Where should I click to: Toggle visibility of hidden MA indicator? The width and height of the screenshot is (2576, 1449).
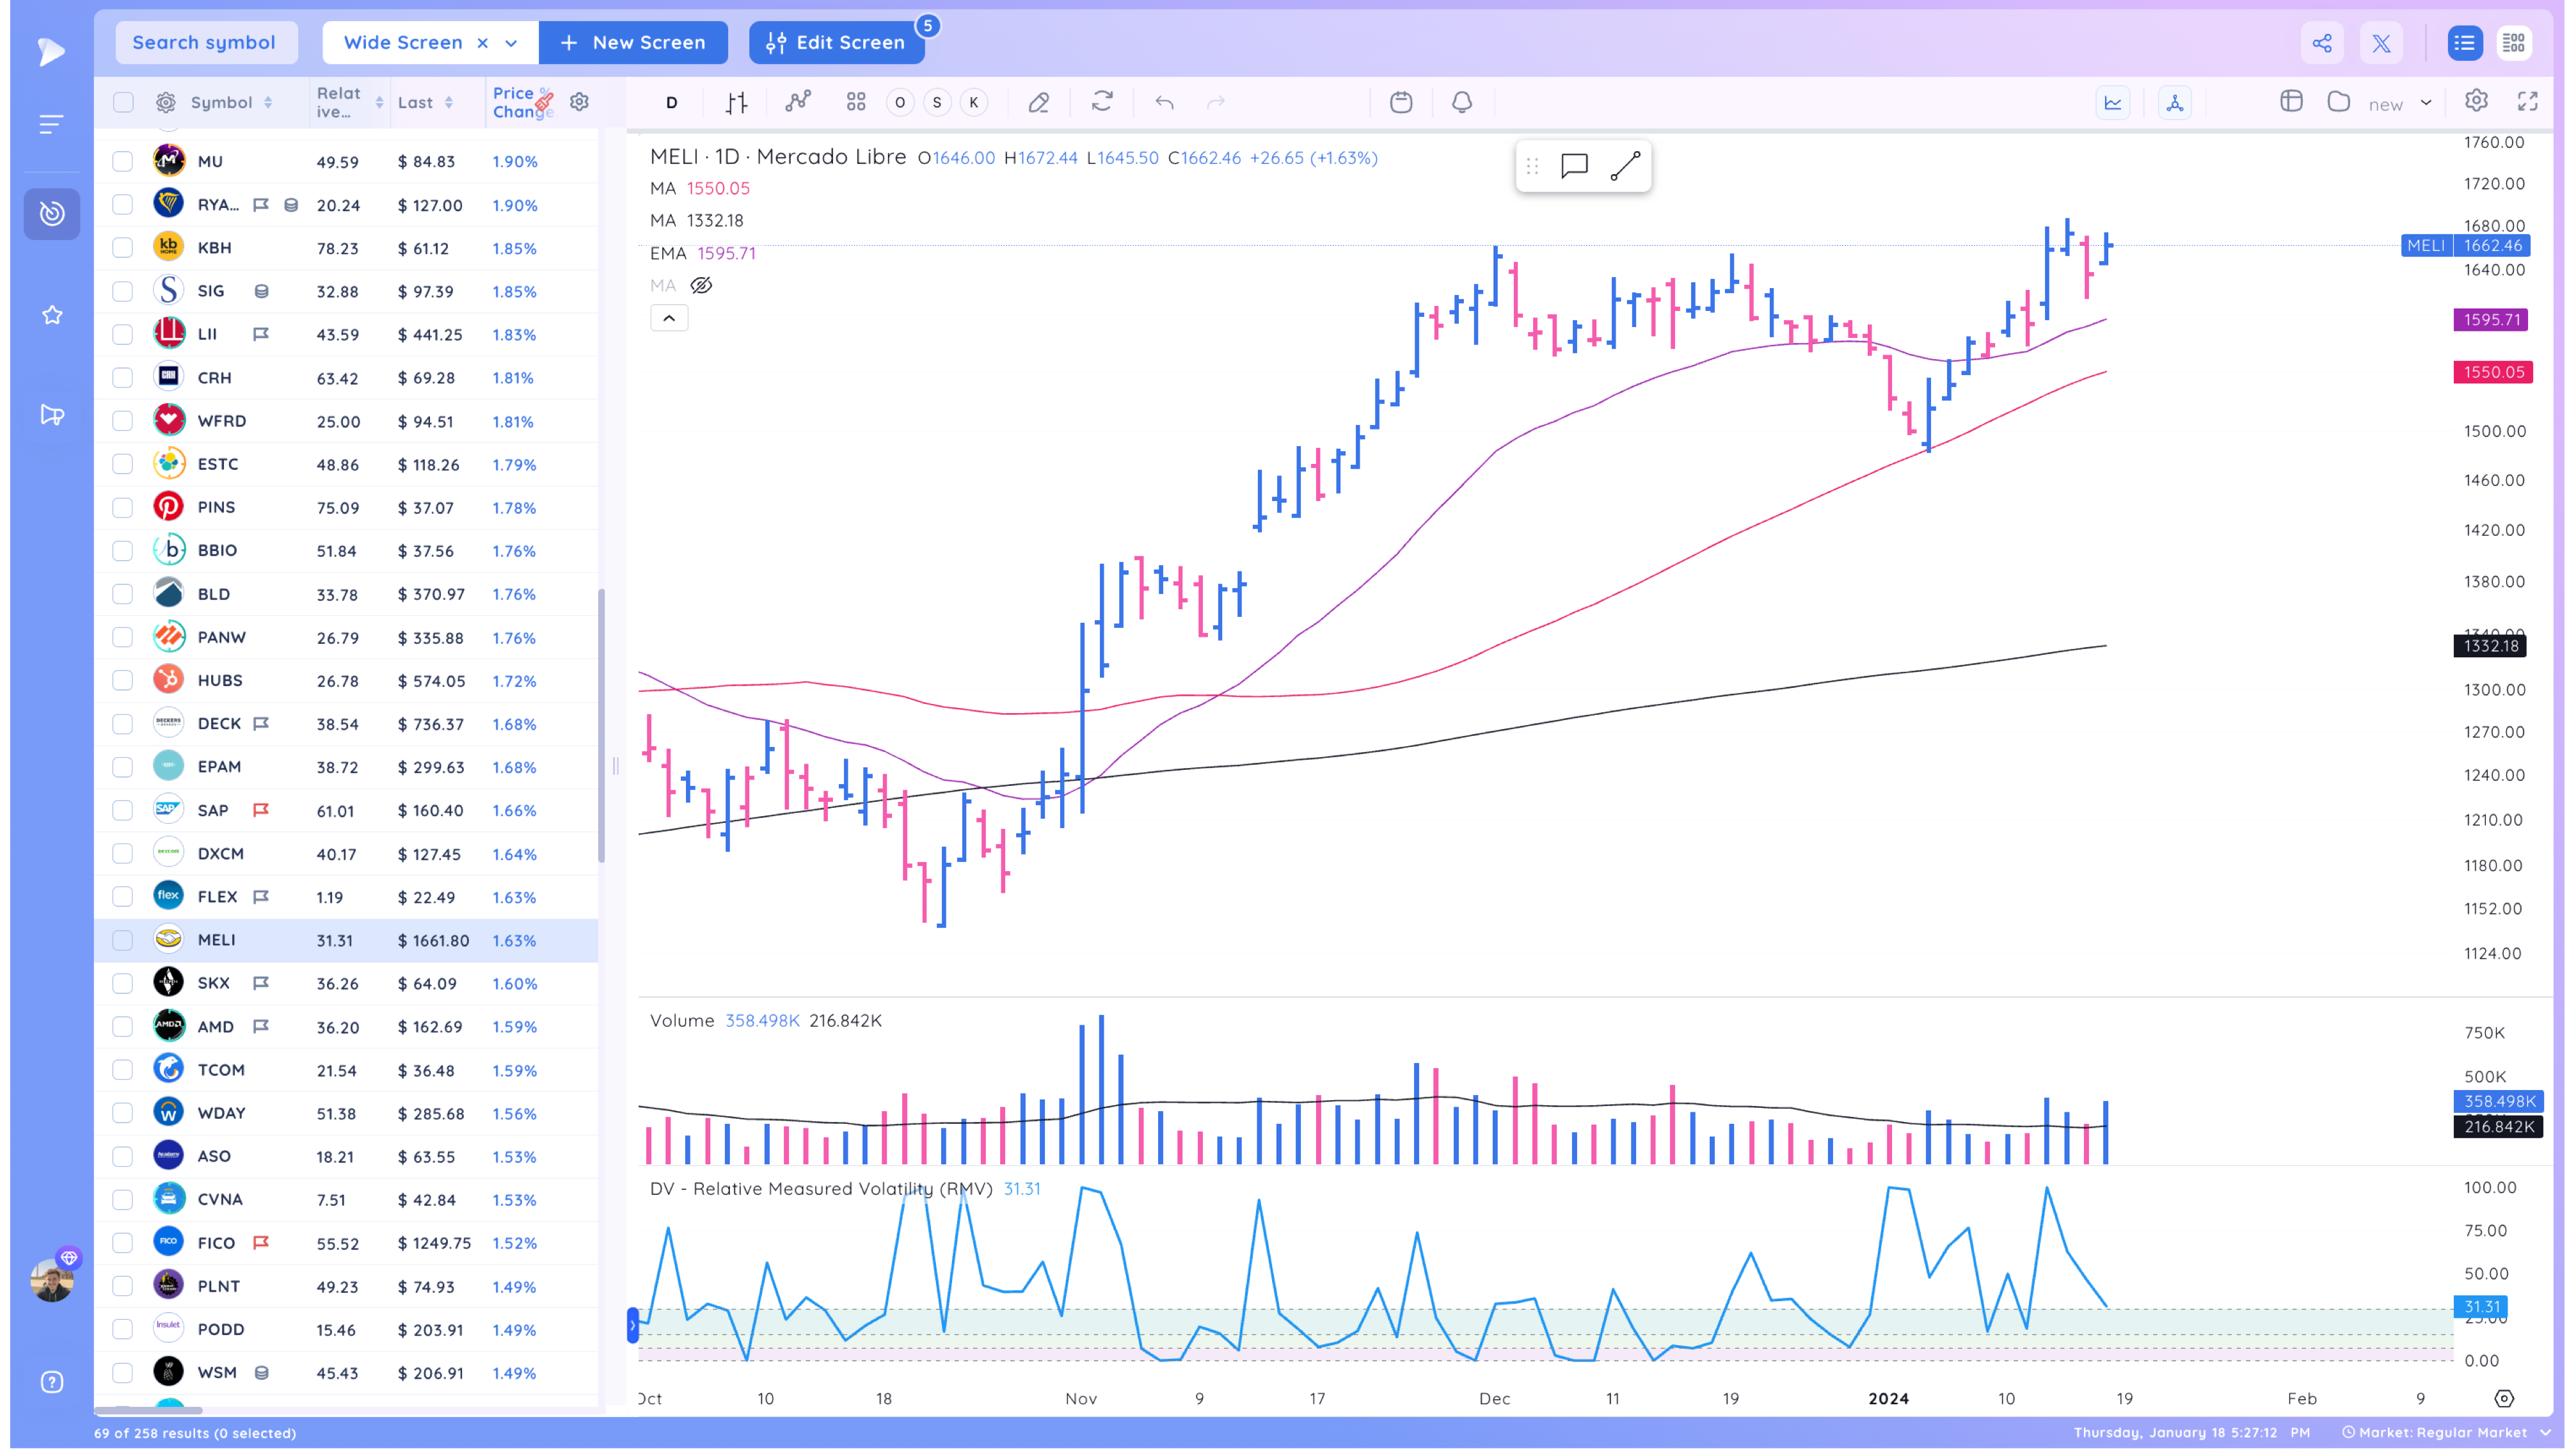[701, 285]
